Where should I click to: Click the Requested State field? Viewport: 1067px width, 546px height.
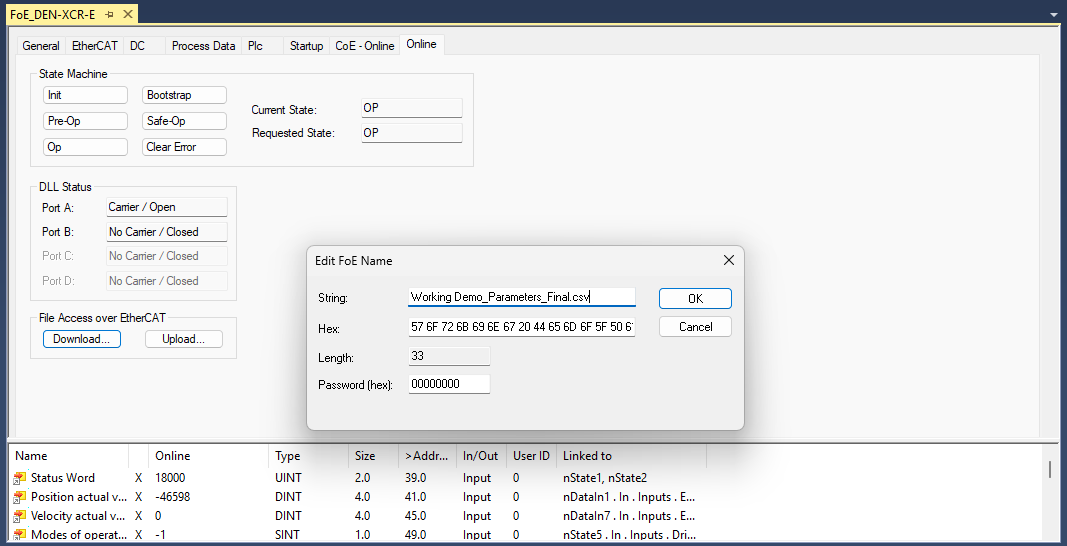412,133
